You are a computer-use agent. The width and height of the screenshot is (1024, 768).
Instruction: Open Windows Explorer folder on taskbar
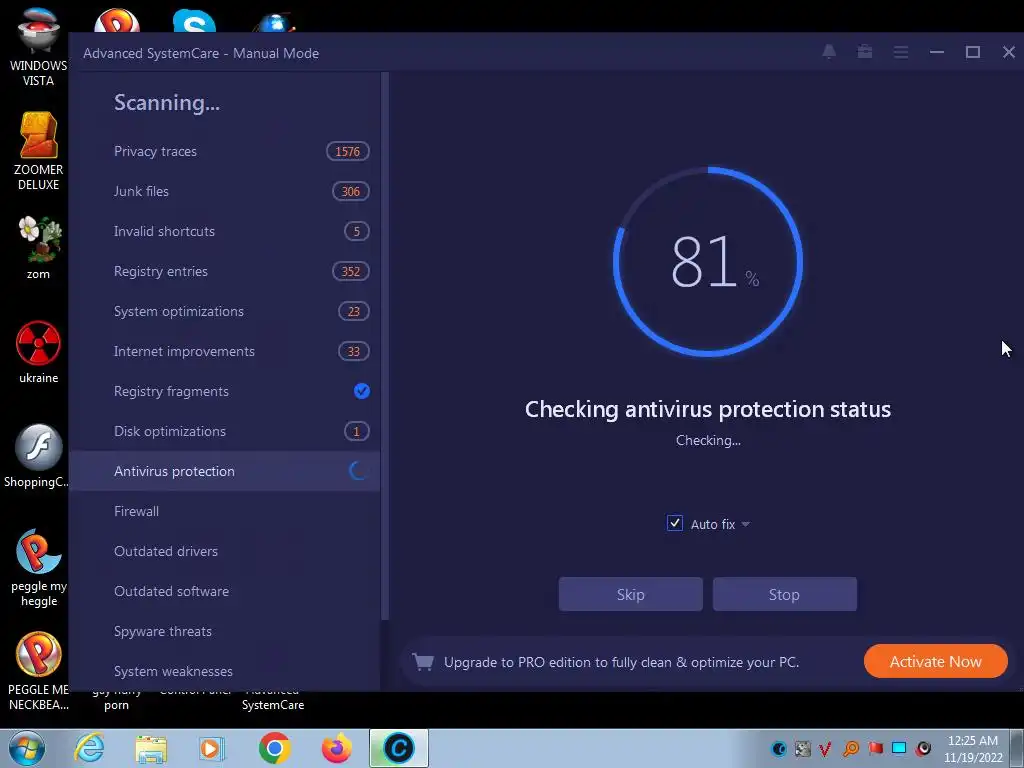(x=152, y=748)
